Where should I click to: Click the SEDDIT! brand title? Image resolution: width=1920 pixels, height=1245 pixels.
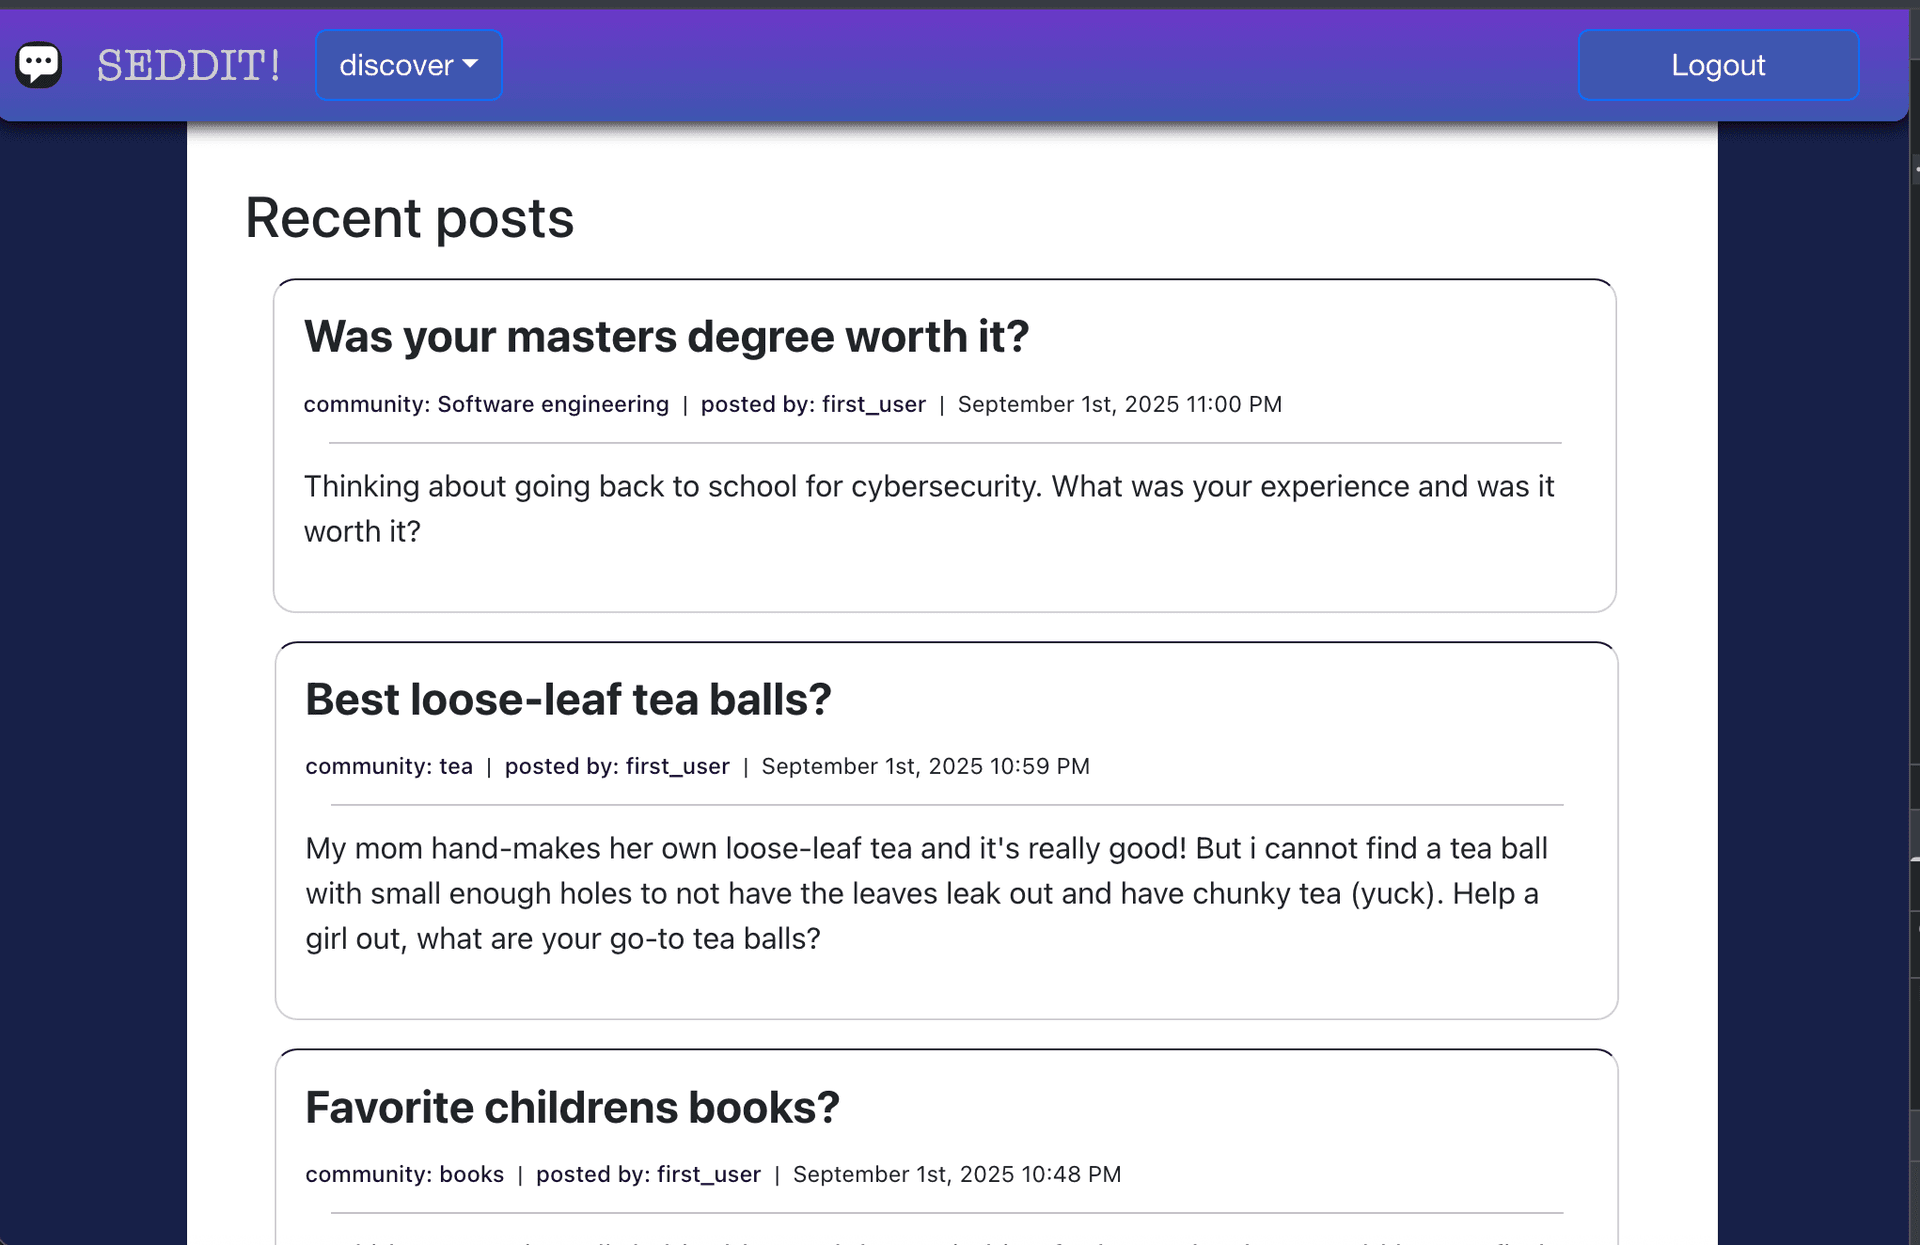(x=188, y=66)
